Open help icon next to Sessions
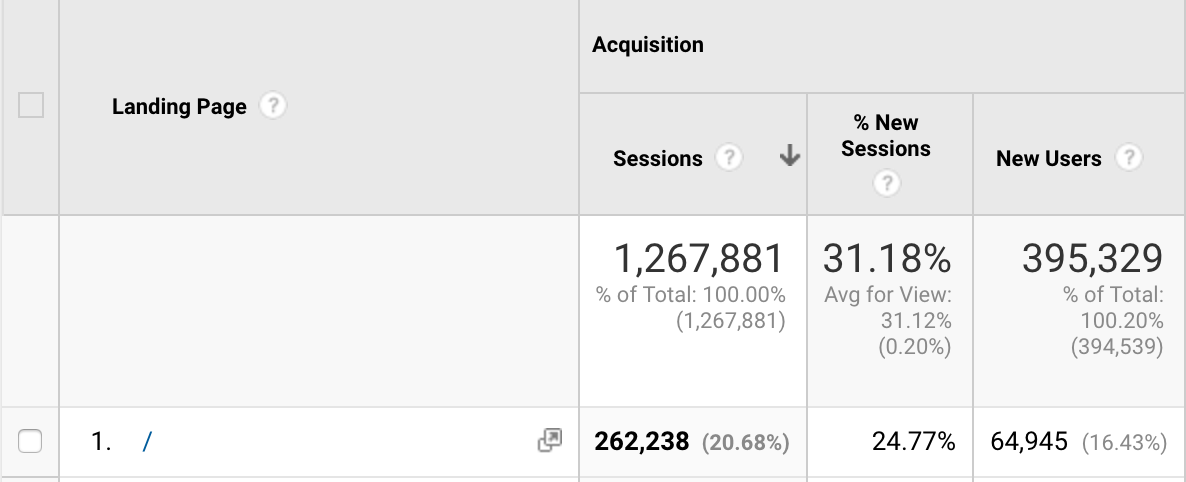 [x=728, y=158]
